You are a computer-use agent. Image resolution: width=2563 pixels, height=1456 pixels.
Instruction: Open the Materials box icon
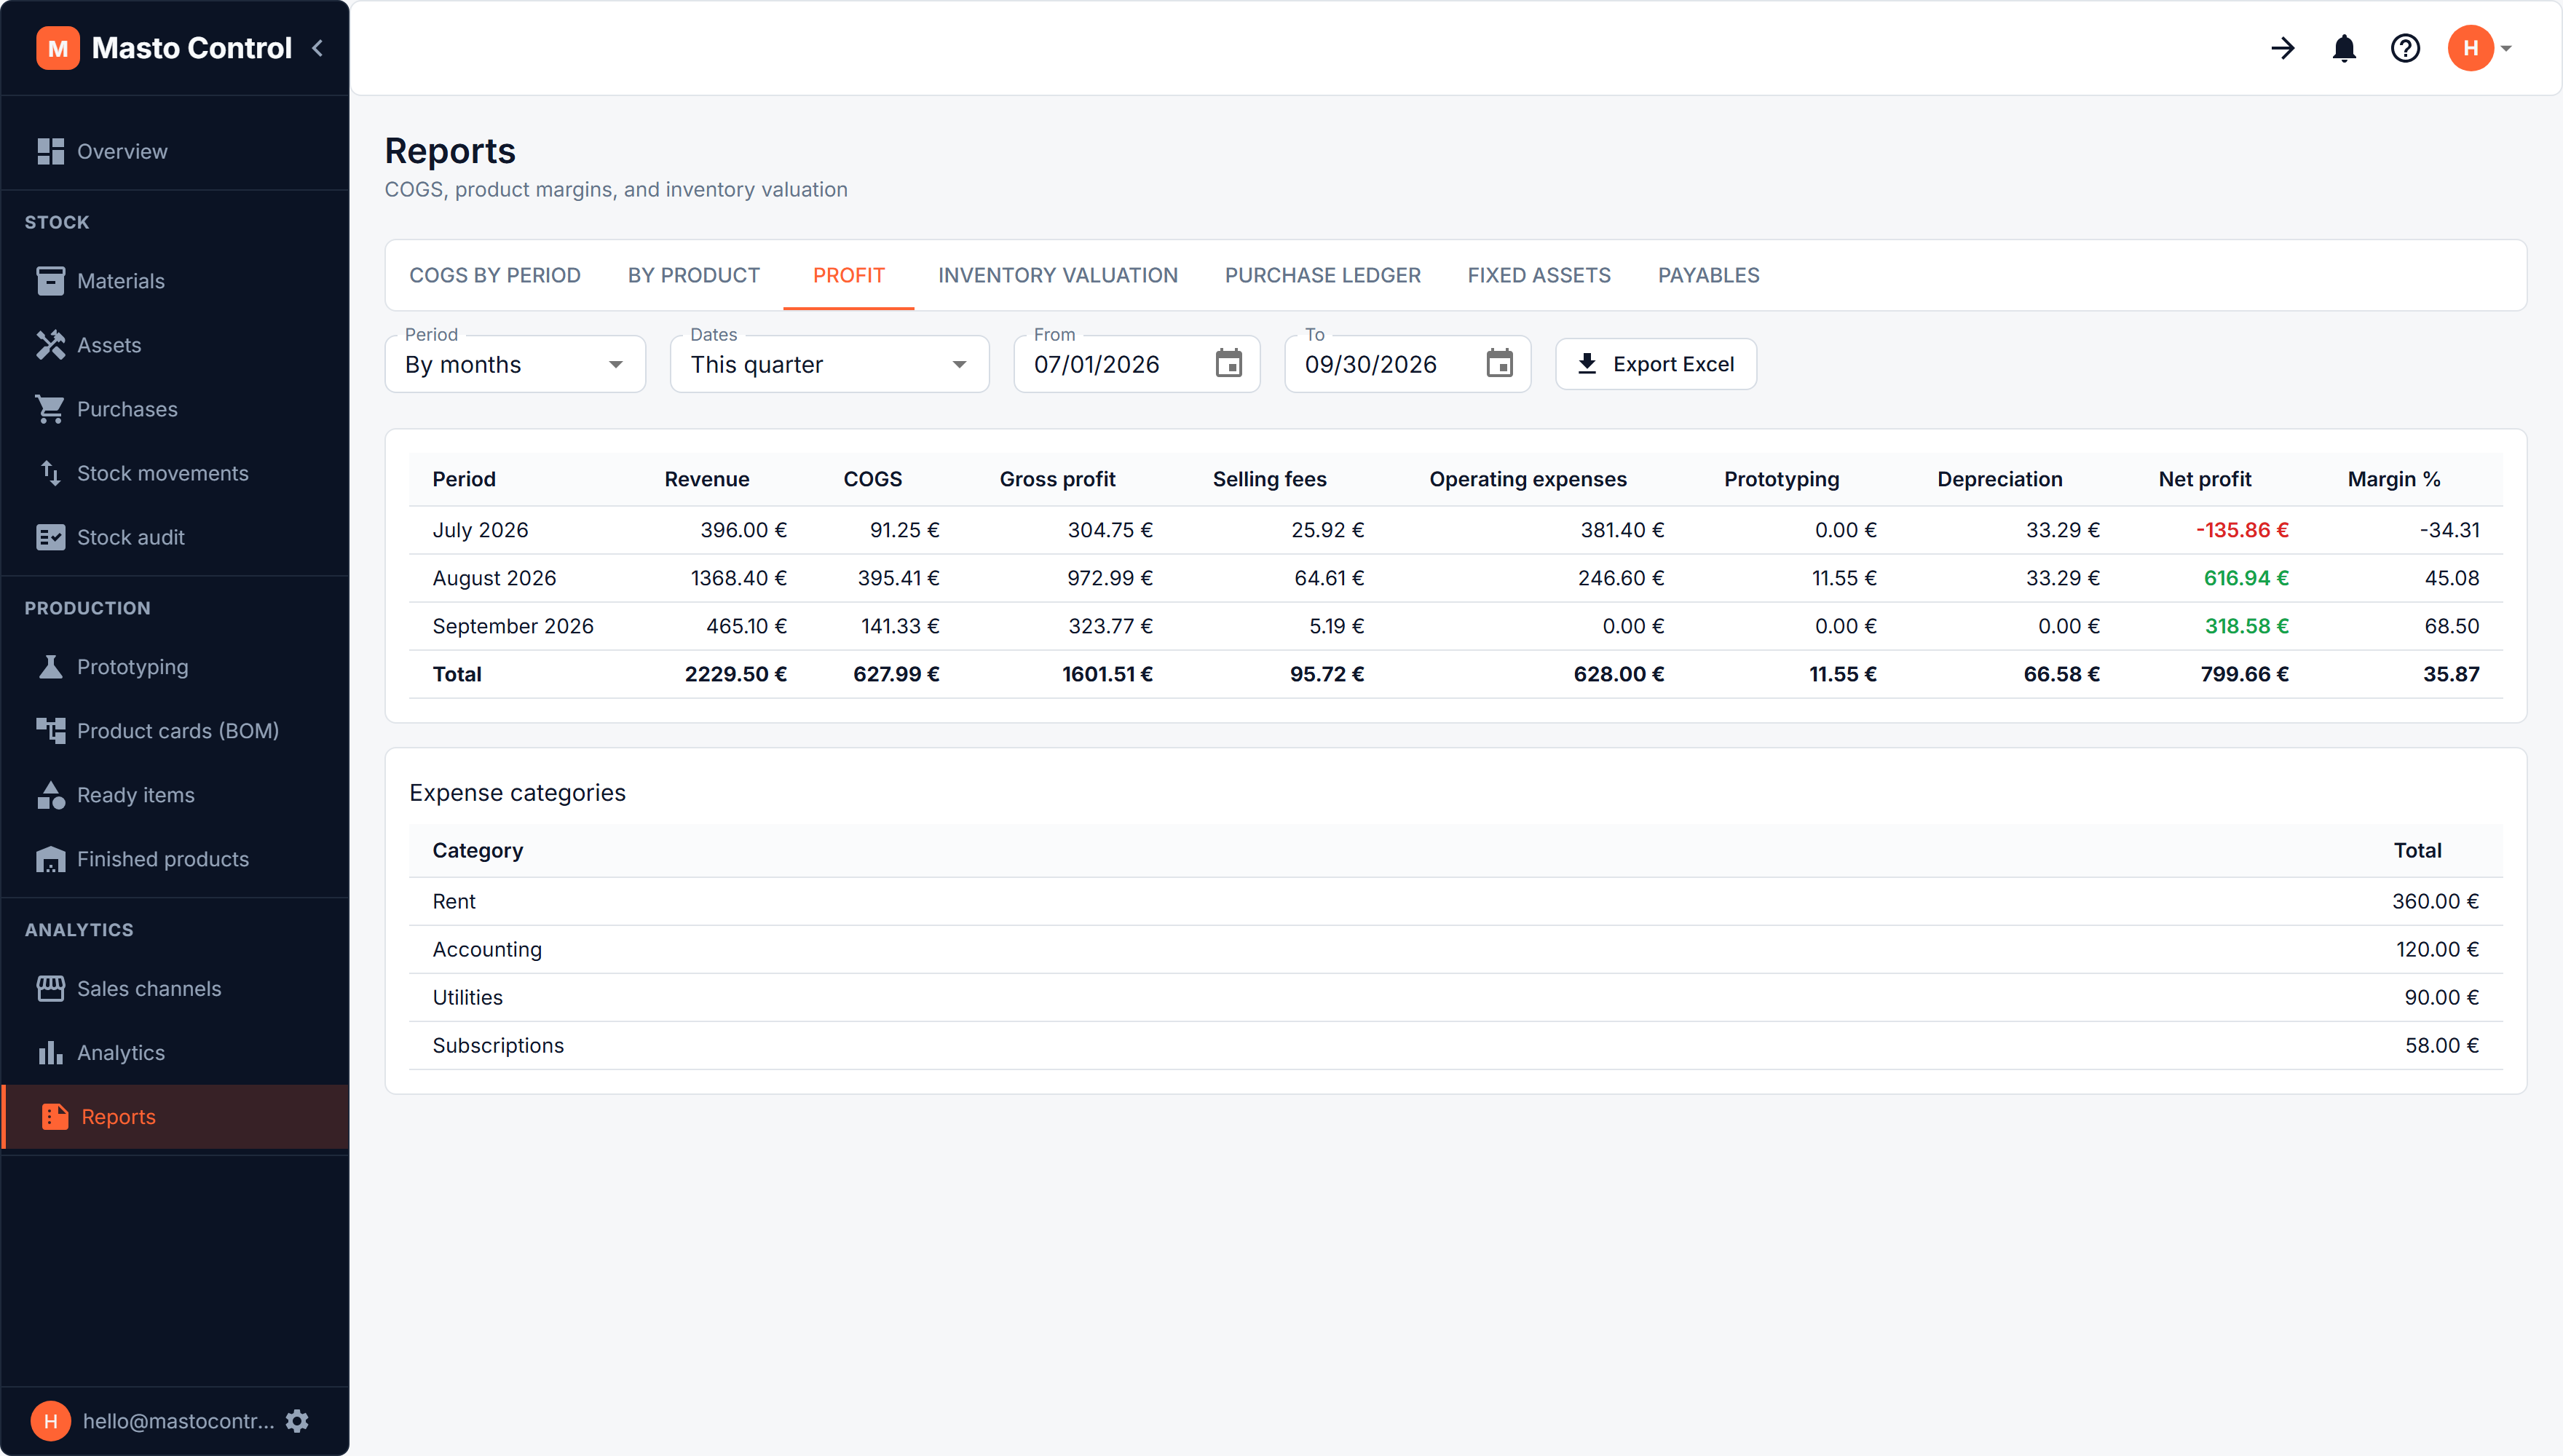coord(50,281)
